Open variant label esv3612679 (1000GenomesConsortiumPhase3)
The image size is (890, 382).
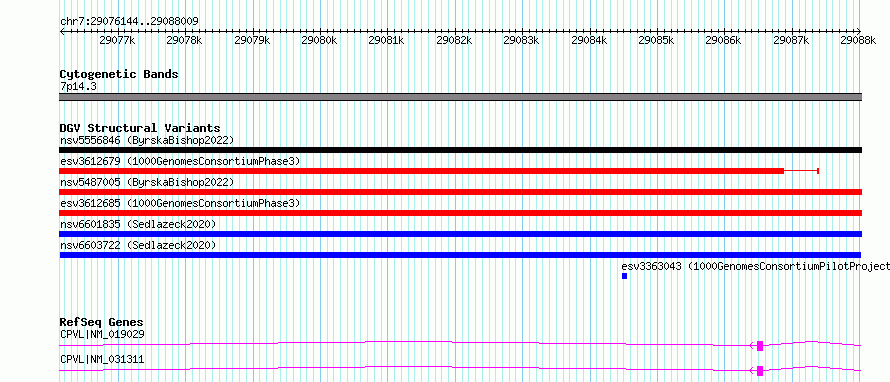pyautogui.click(x=180, y=161)
